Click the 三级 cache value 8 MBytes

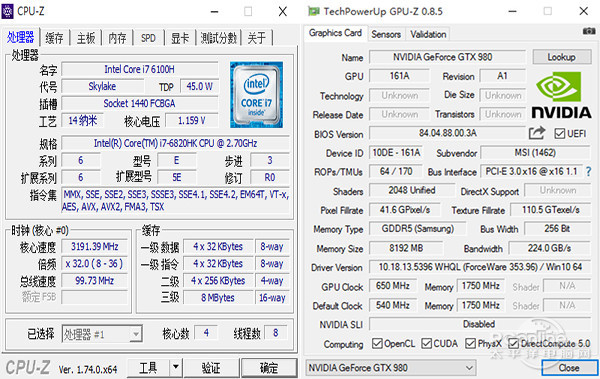(218, 298)
